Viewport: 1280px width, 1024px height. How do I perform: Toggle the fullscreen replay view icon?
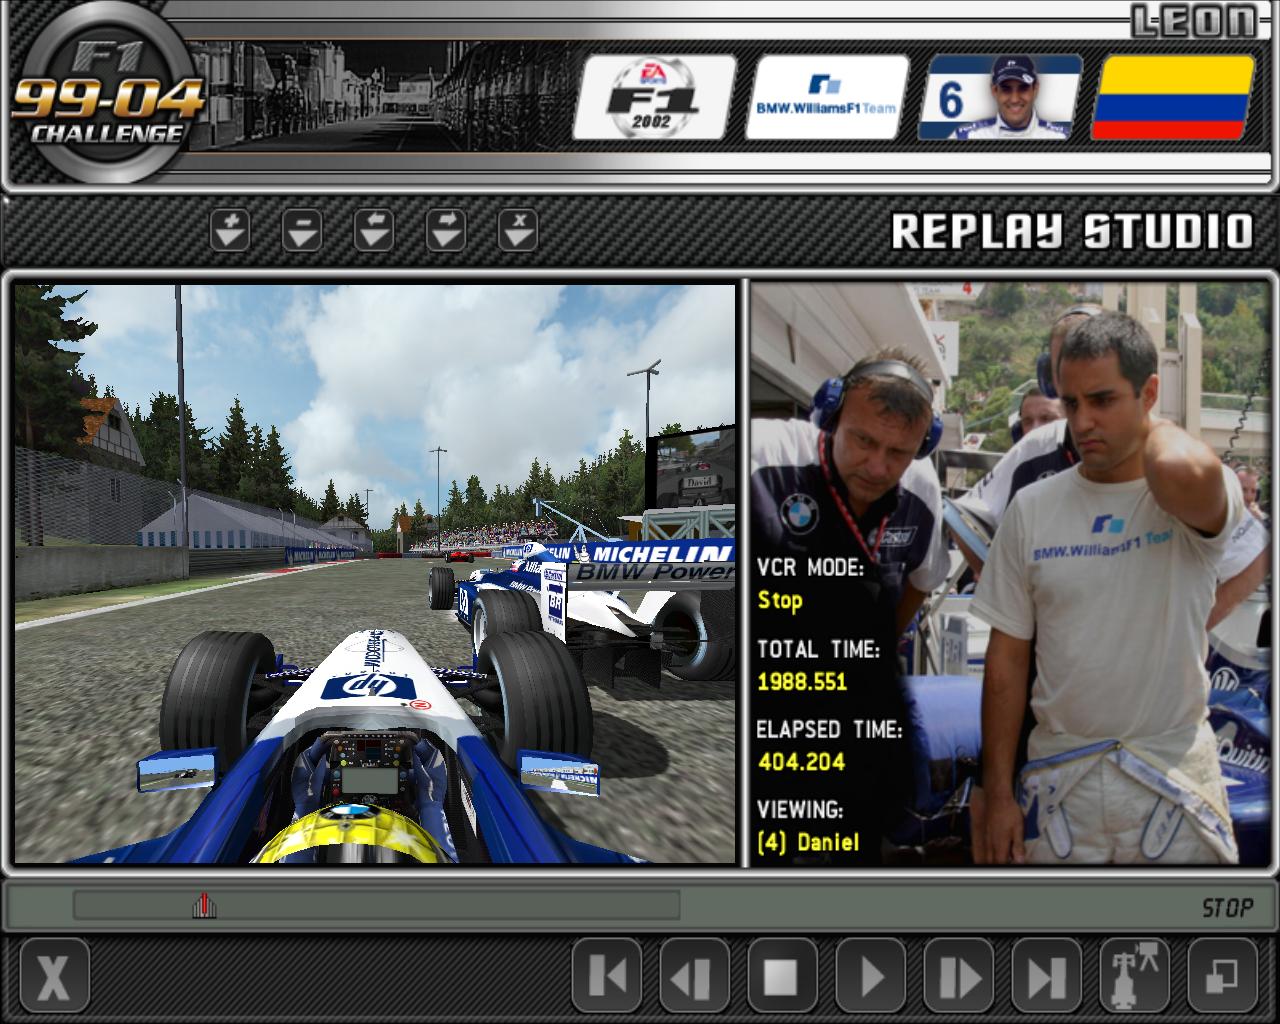[1223, 975]
